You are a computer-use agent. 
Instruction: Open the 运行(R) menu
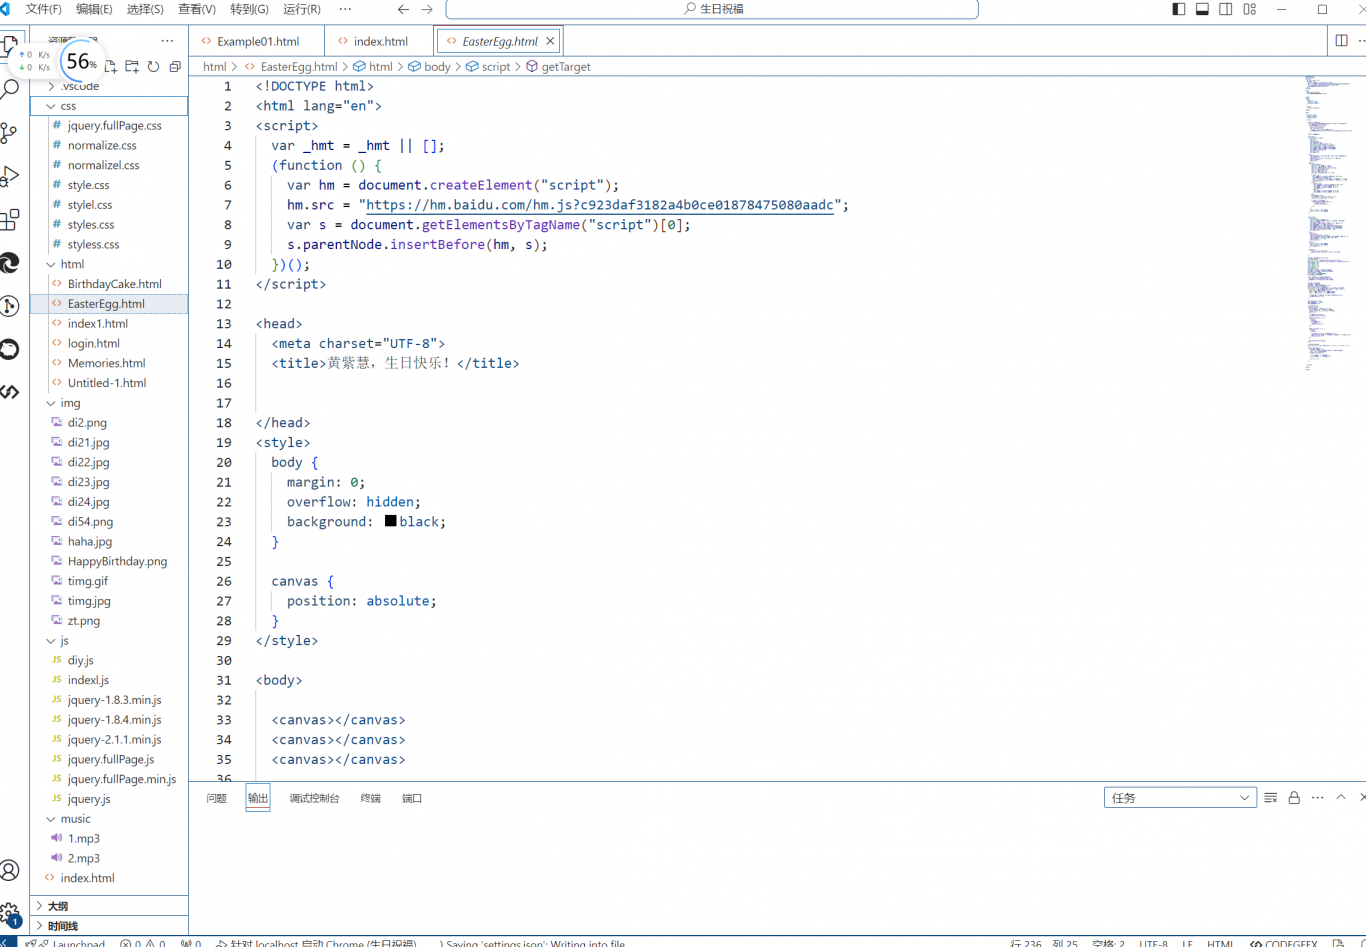coord(302,9)
